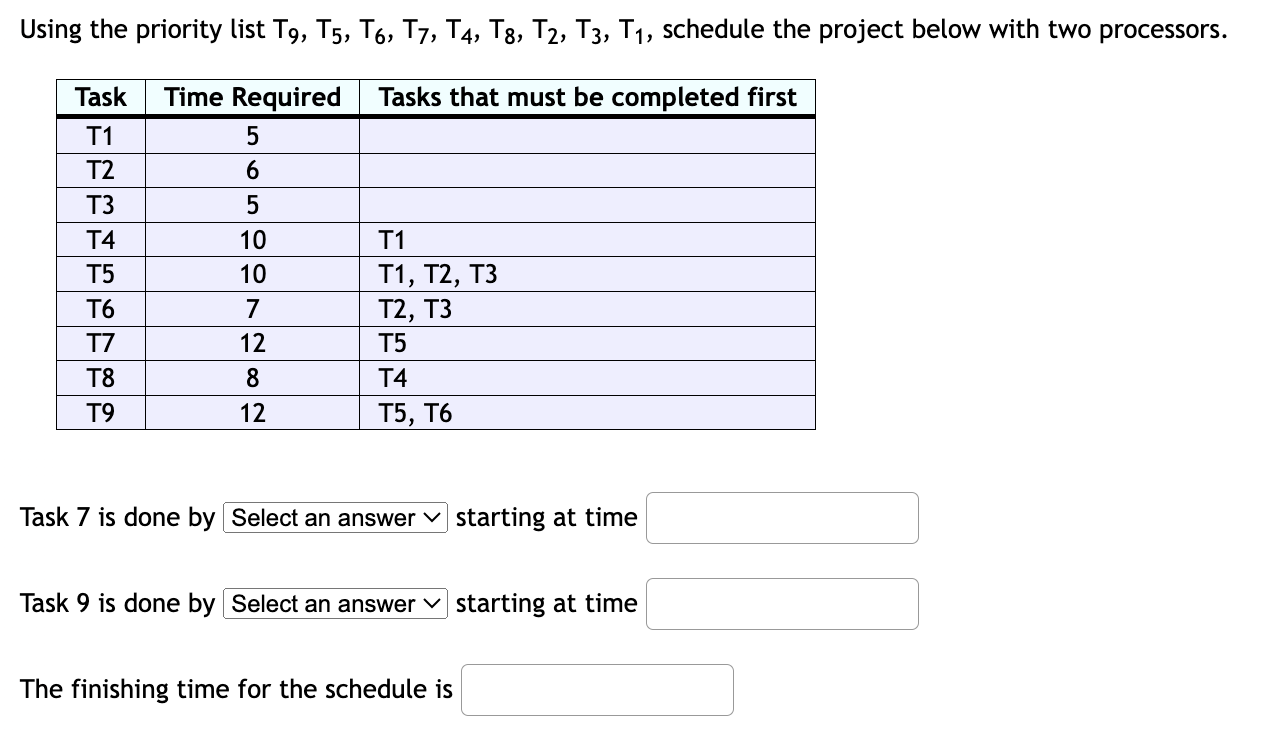
Task: Select the Task column header
Action: [100, 97]
